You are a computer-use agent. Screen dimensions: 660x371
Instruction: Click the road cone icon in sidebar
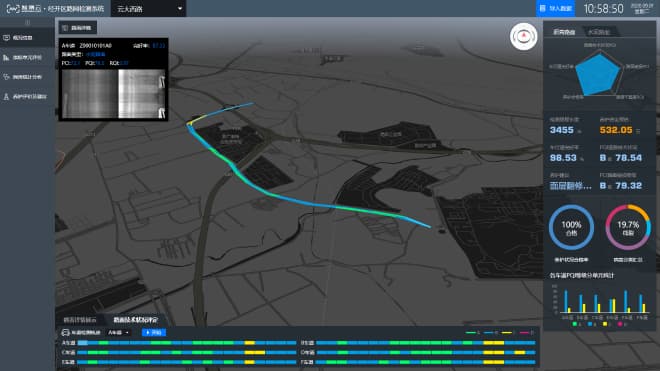pyautogui.click(x=6, y=96)
